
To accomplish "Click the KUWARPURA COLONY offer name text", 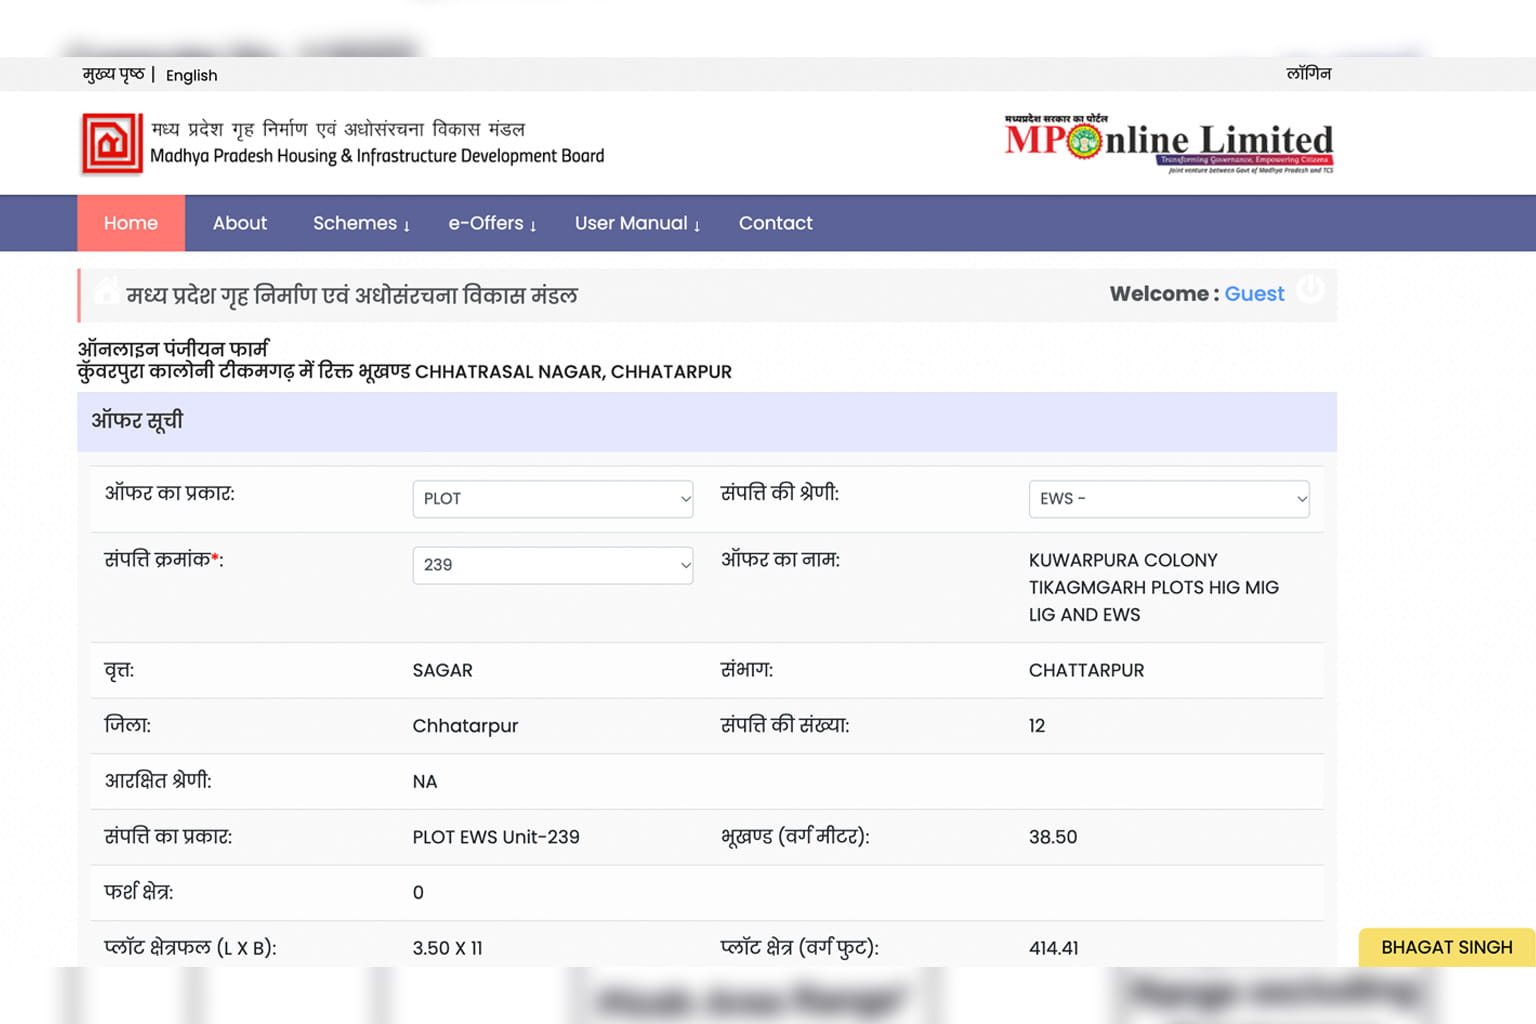I will point(1154,587).
